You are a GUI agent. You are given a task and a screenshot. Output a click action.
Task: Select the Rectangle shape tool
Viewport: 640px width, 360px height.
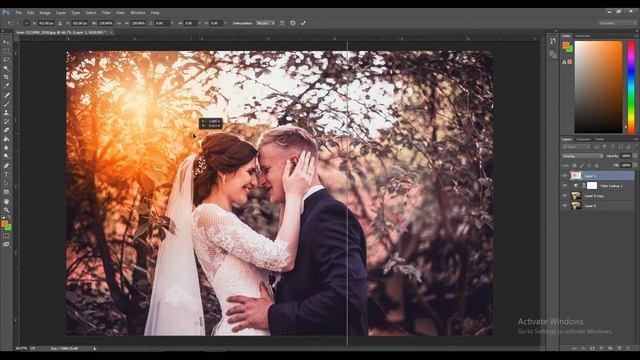tap(6, 192)
